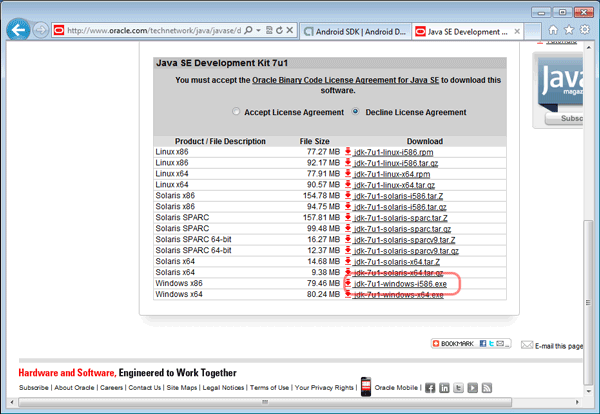Open Terms of Use footer link
The image size is (600, 414).
pyautogui.click(x=269, y=388)
